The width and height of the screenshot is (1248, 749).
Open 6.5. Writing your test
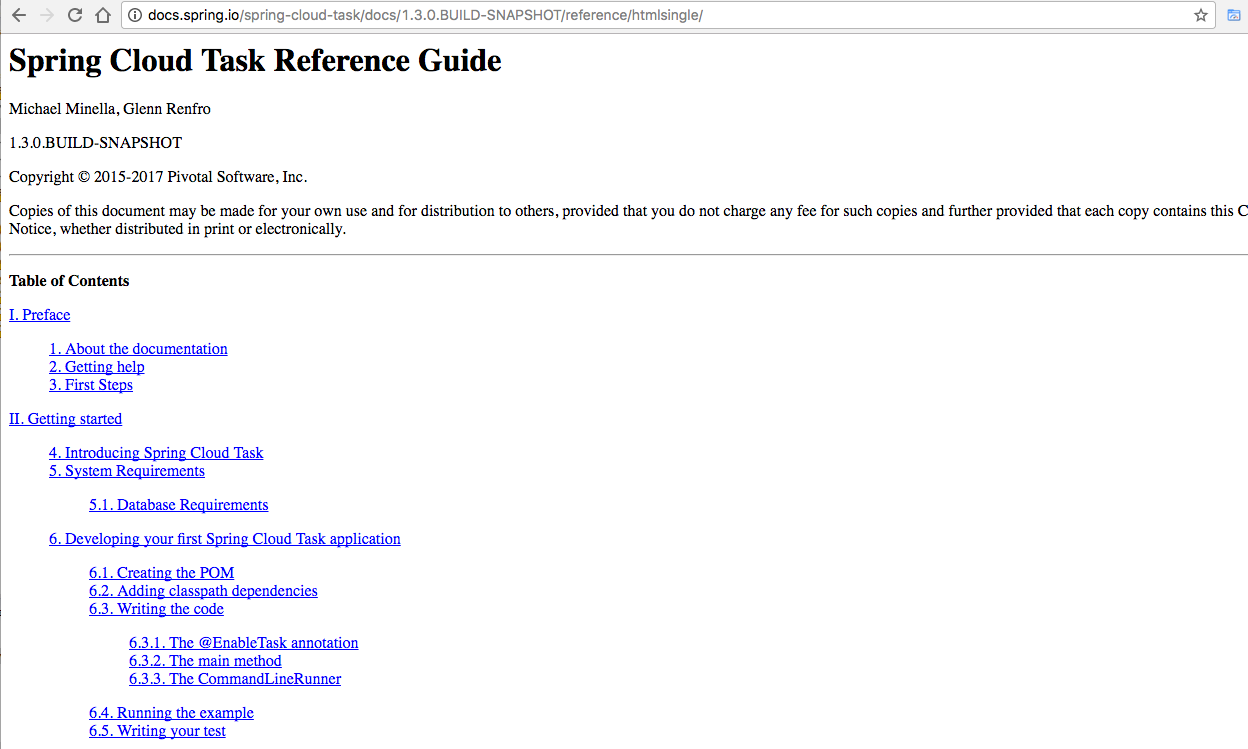tap(157, 731)
